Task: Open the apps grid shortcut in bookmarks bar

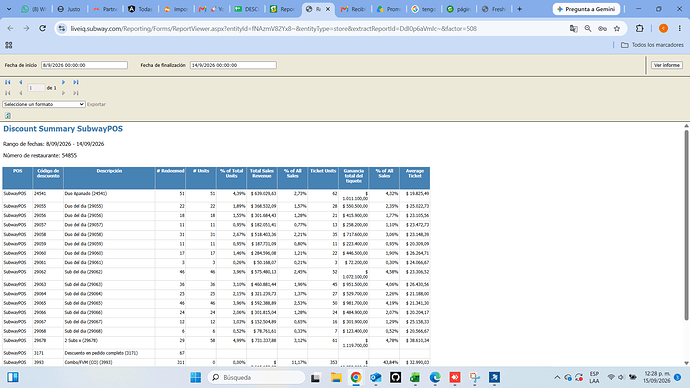Action: pyautogui.click(x=8, y=45)
